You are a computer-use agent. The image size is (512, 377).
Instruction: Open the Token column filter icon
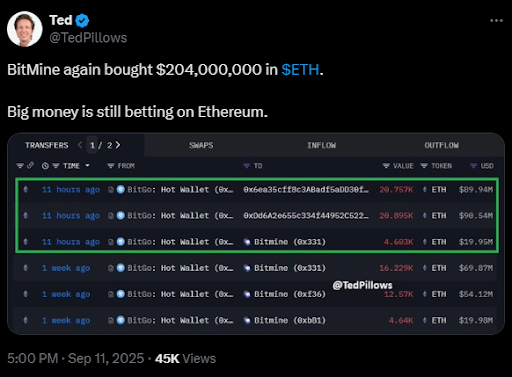click(424, 166)
